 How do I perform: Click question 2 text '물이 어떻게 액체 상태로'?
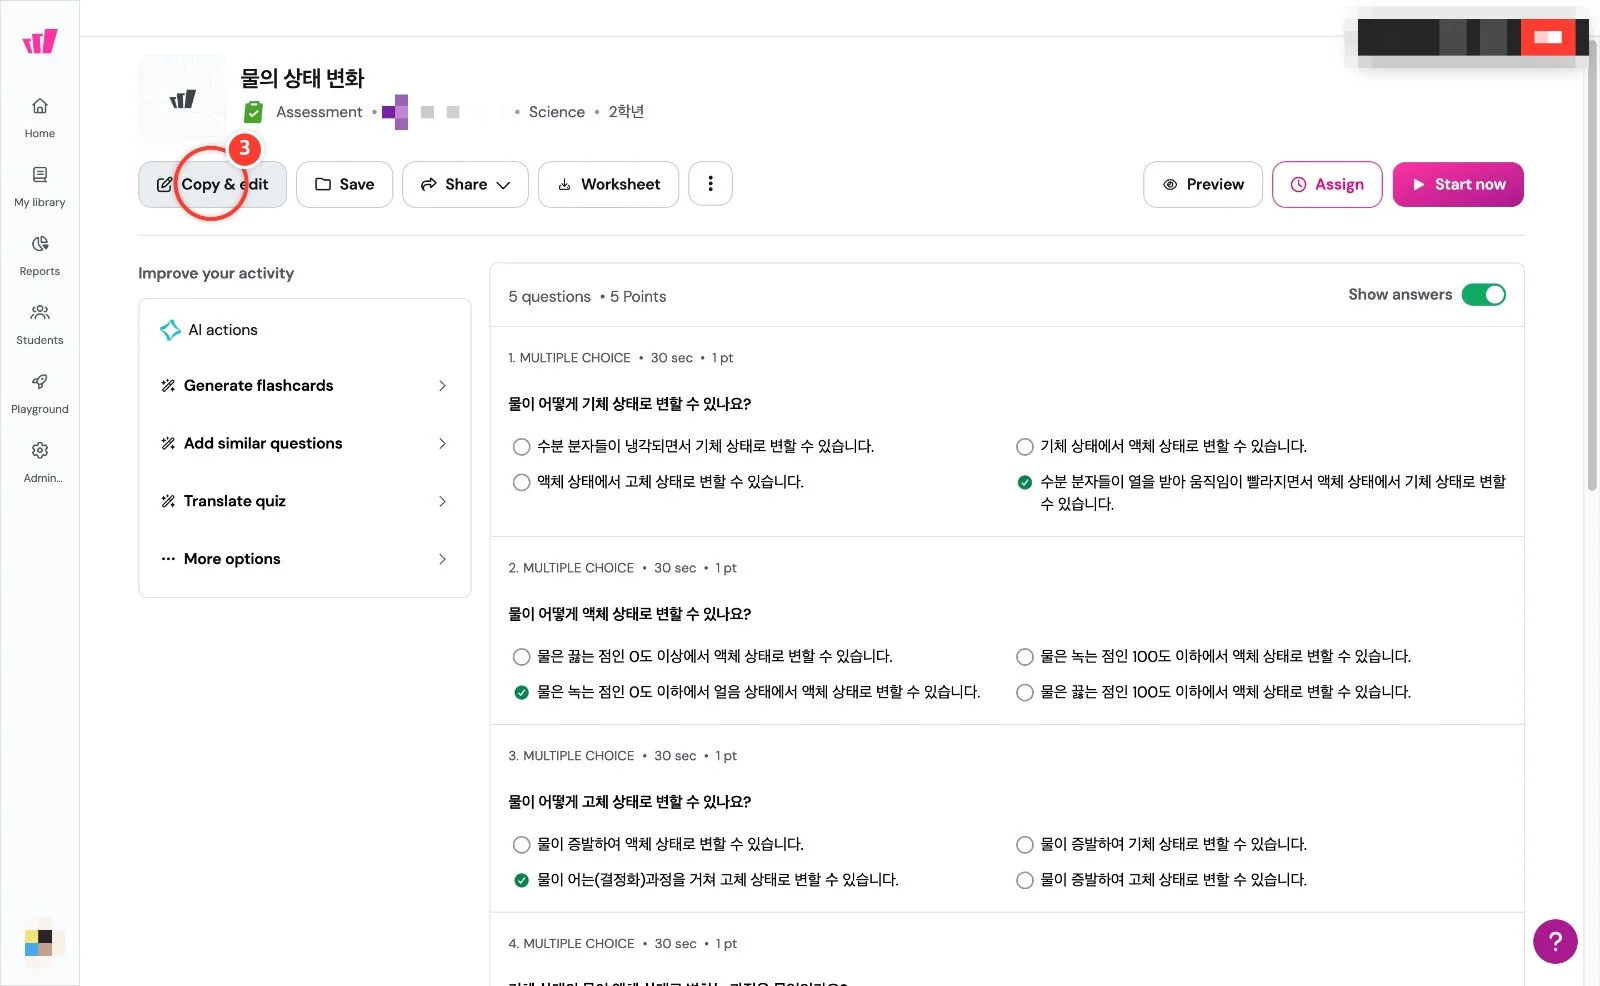pos(629,614)
